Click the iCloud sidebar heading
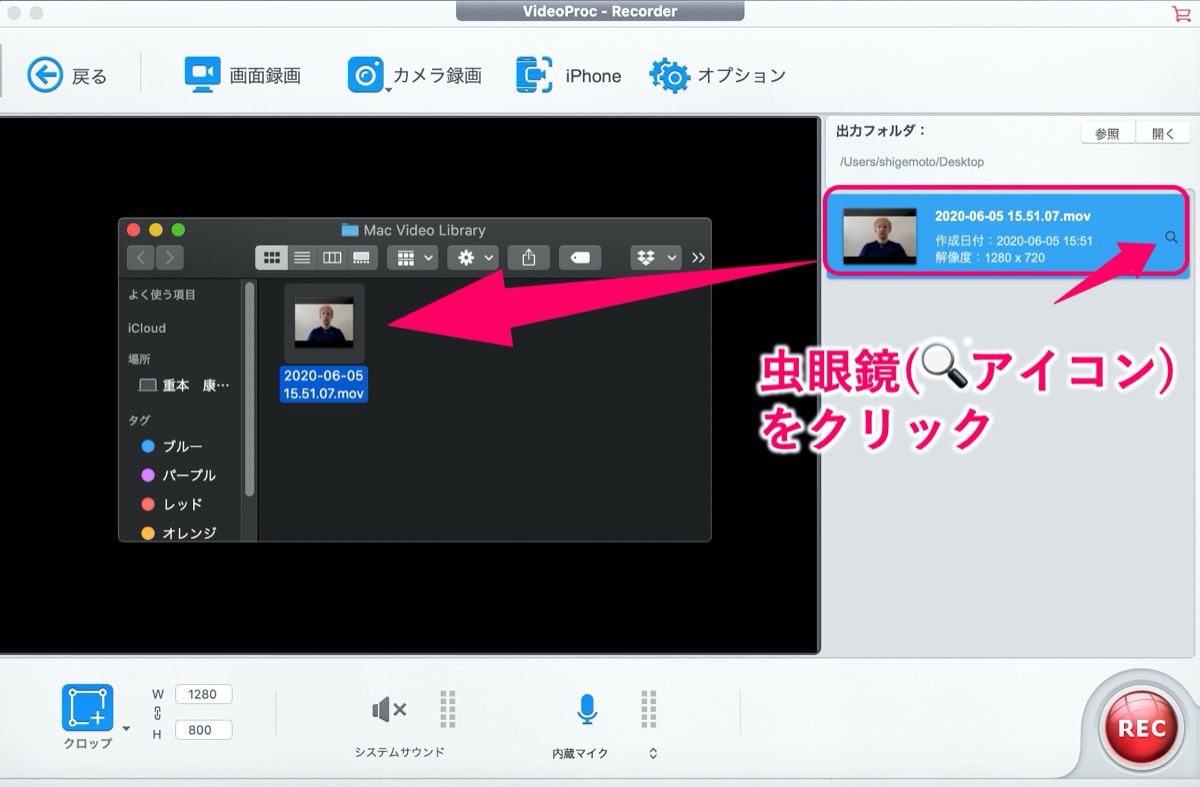Image resolution: width=1200 pixels, height=787 pixels. tap(147, 328)
